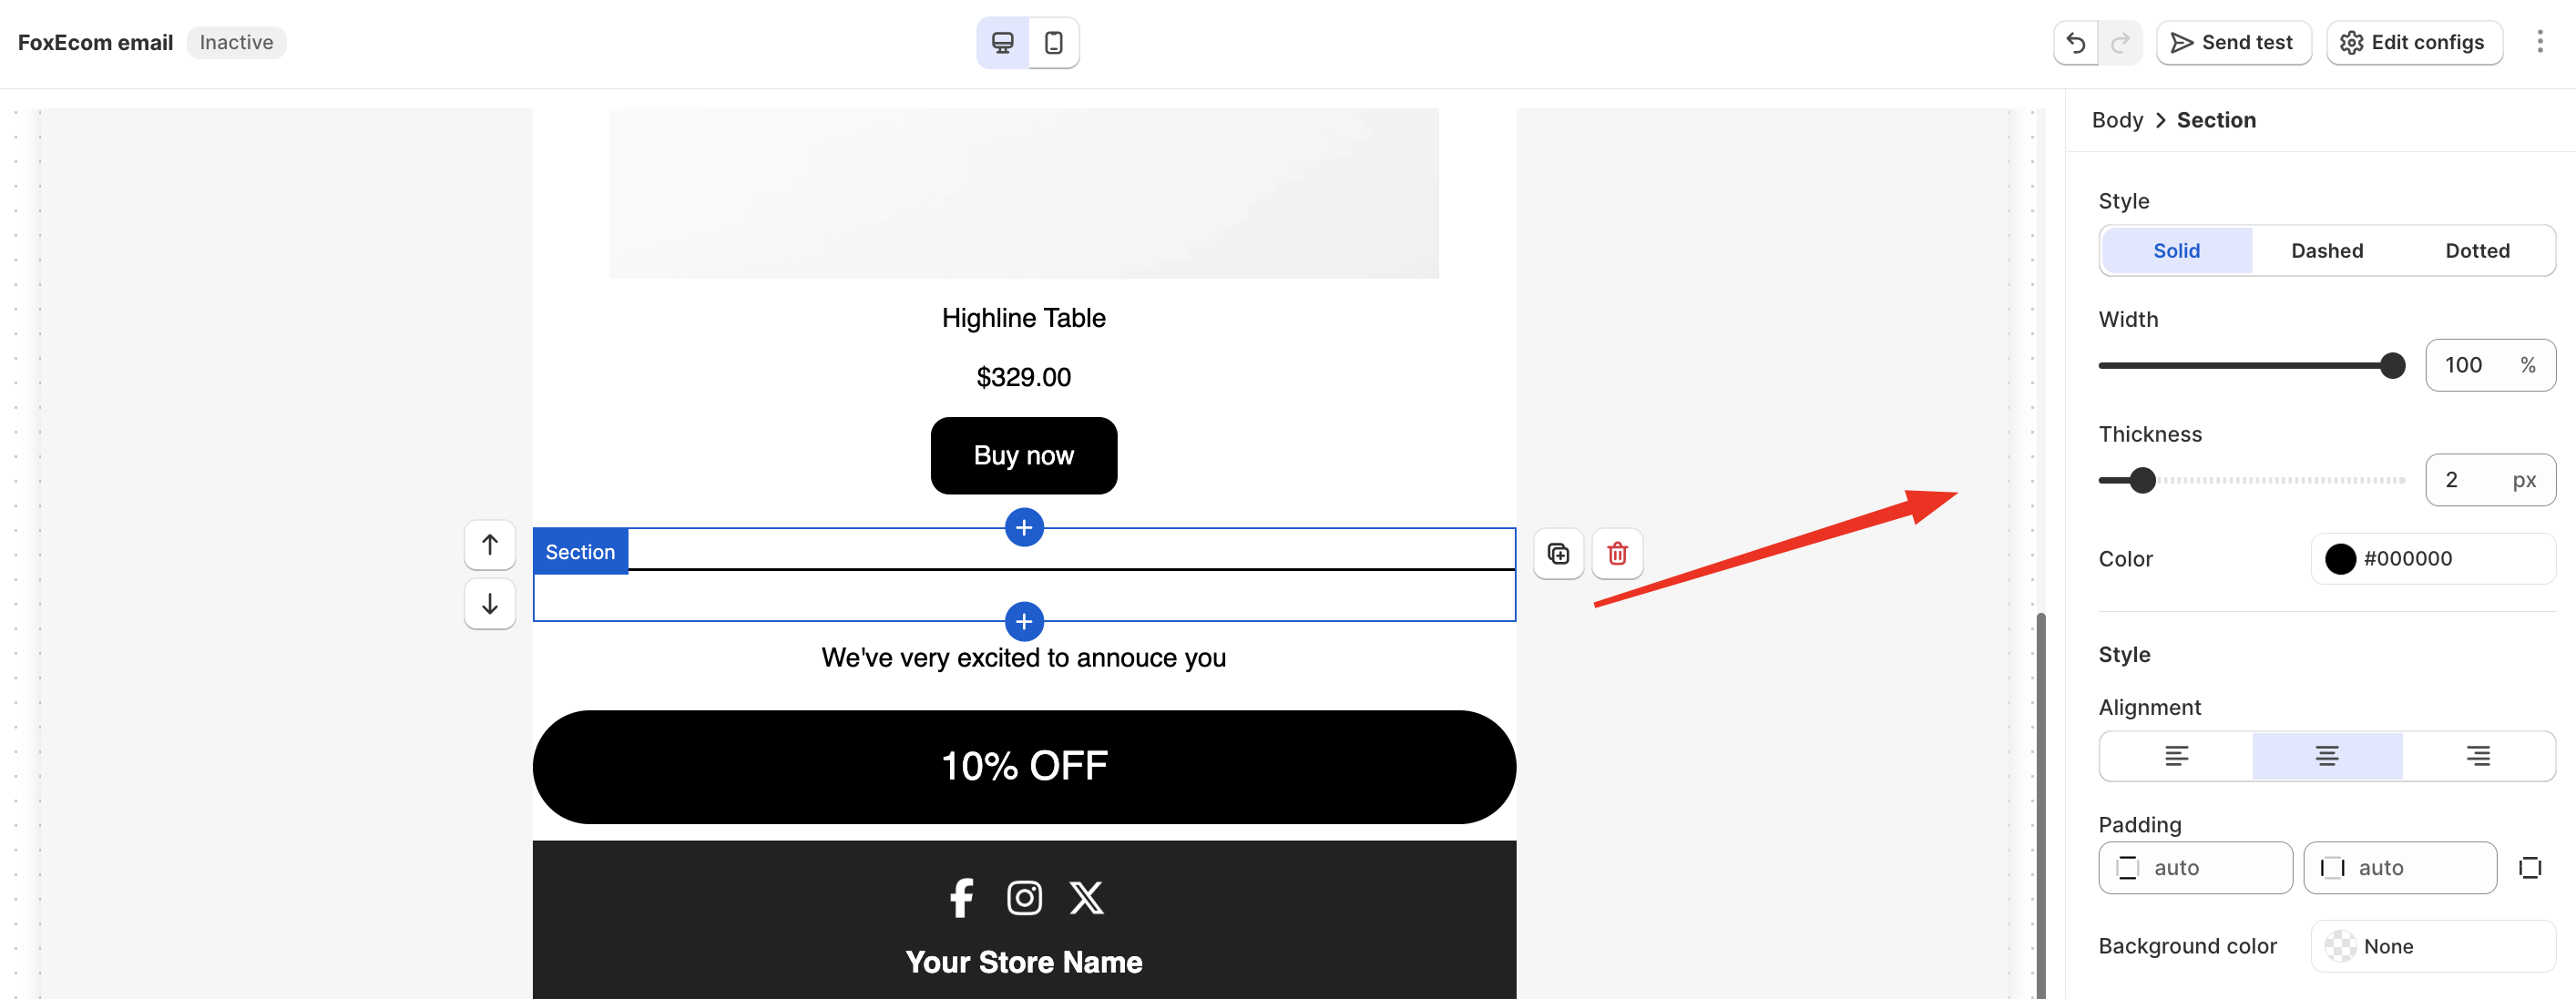Viewport: 2576px width, 999px height.
Task: Open the three-dot more options menu
Action: pyautogui.click(x=2539, y=42)
